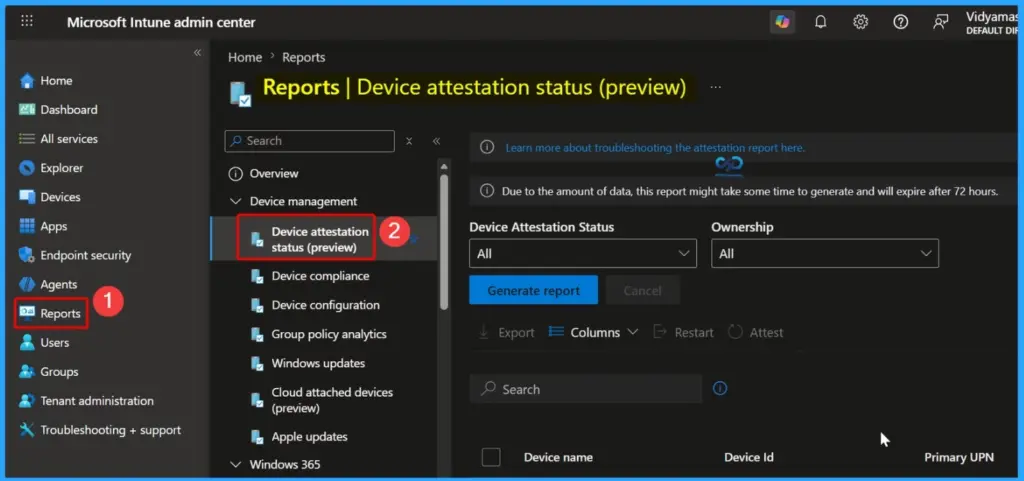Click the Apple updates report icon
This screenshot has width=1024, height=481.
[x=257, y=437]
